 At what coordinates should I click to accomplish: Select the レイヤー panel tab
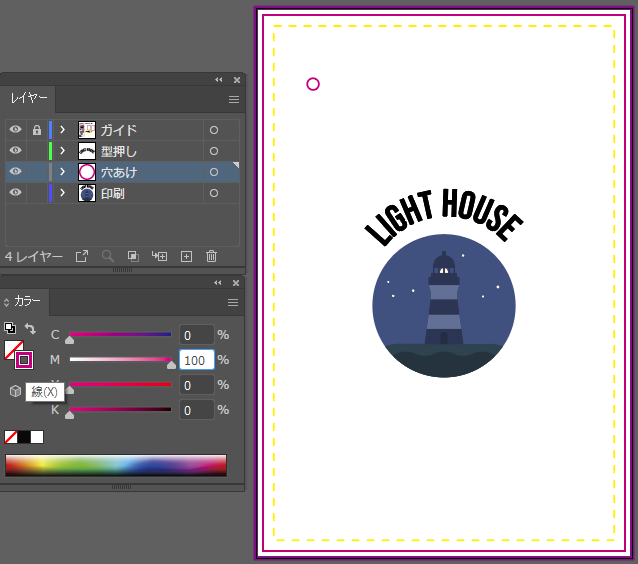coord(29,98)
